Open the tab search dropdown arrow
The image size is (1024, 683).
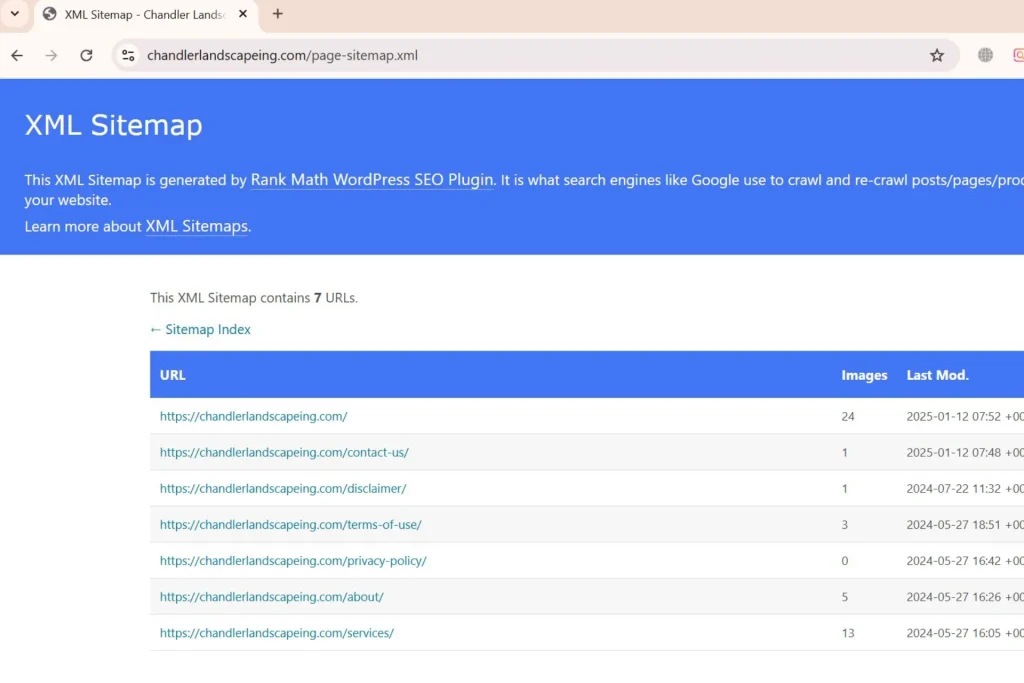click(13, 15)
